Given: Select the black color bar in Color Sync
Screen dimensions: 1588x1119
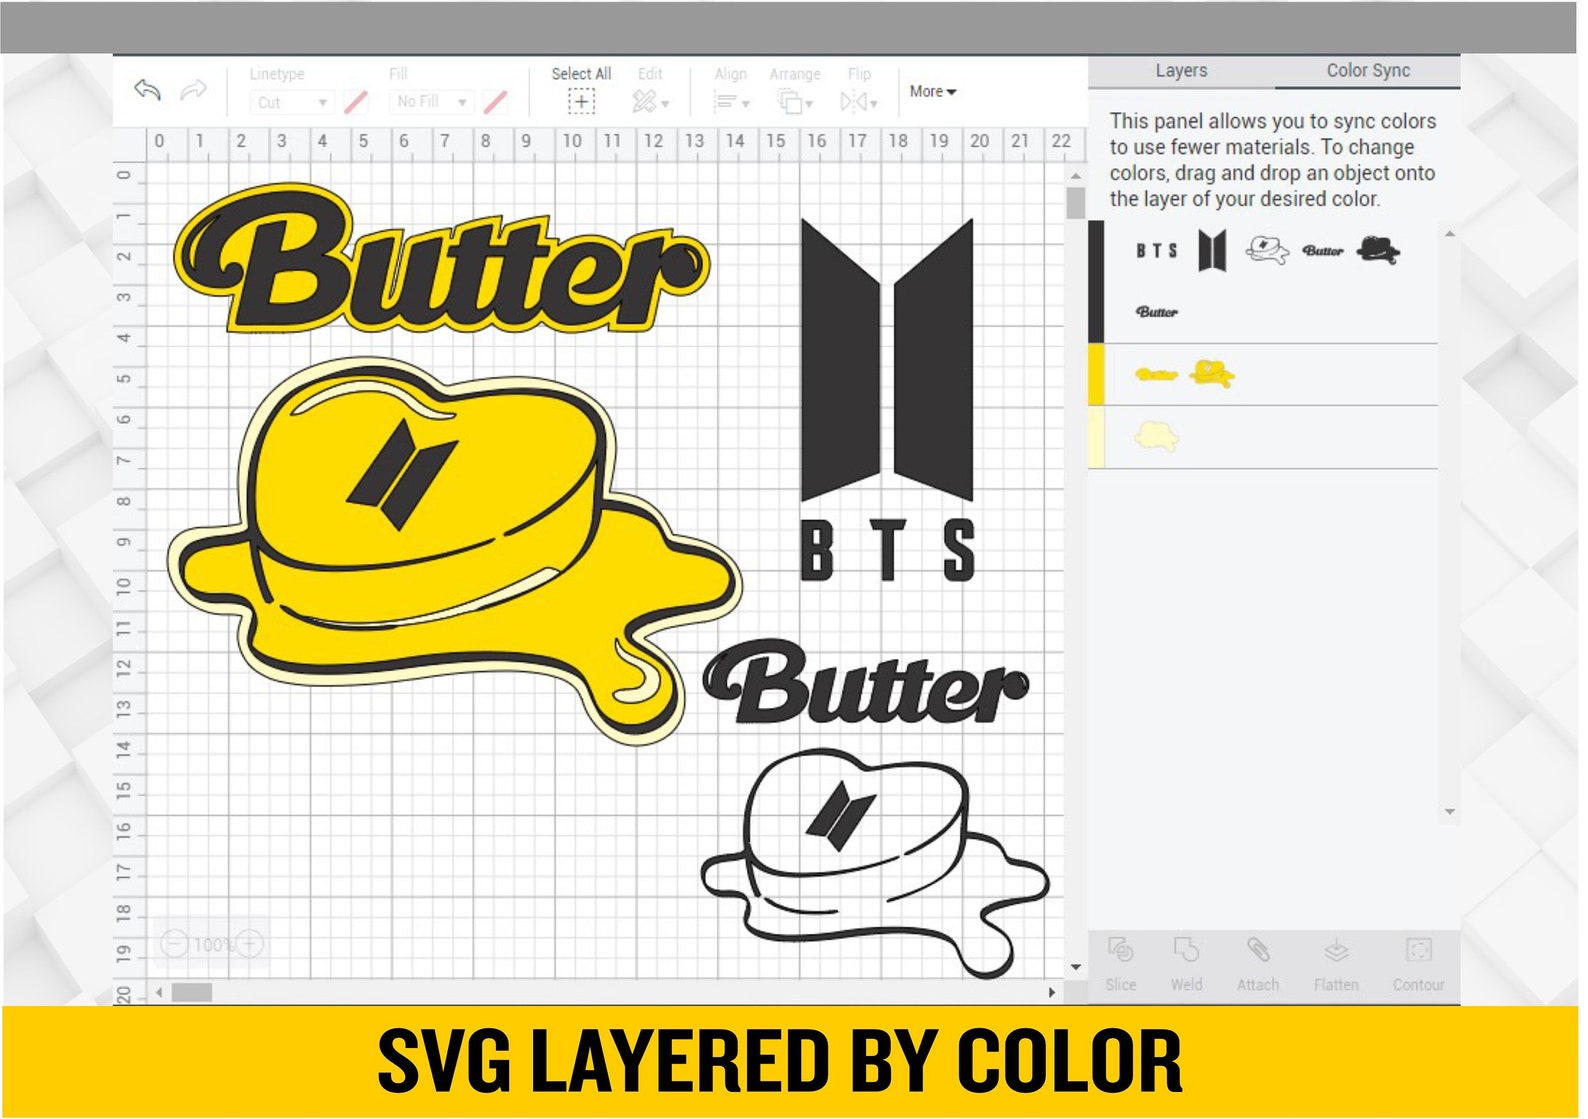Looking at the screenshot, I should click(1097, 282).
